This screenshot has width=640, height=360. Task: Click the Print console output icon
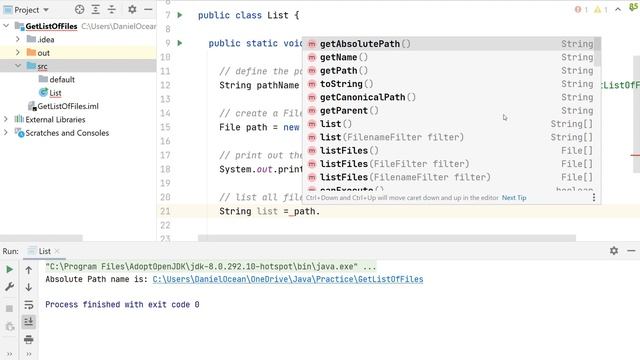(29, 339)
